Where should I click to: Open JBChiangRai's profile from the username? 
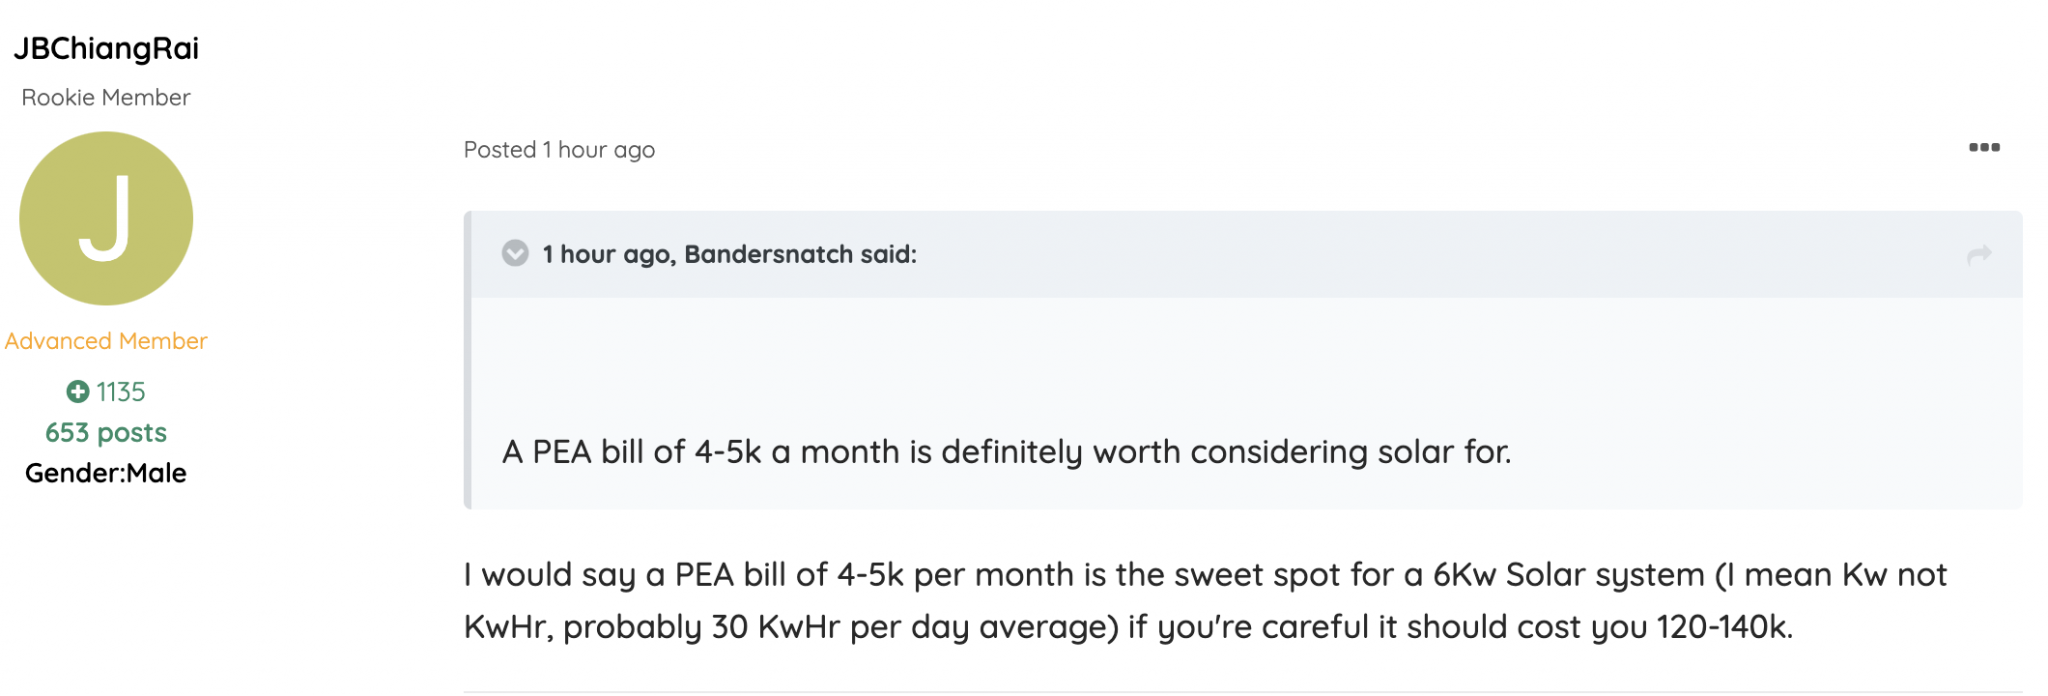tap(106, 48)
